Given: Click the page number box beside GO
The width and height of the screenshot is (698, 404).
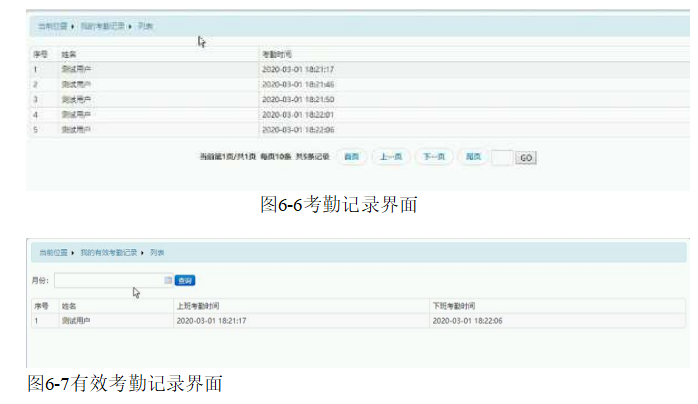Looking at the screenshot, I should [x=502, y=158].
